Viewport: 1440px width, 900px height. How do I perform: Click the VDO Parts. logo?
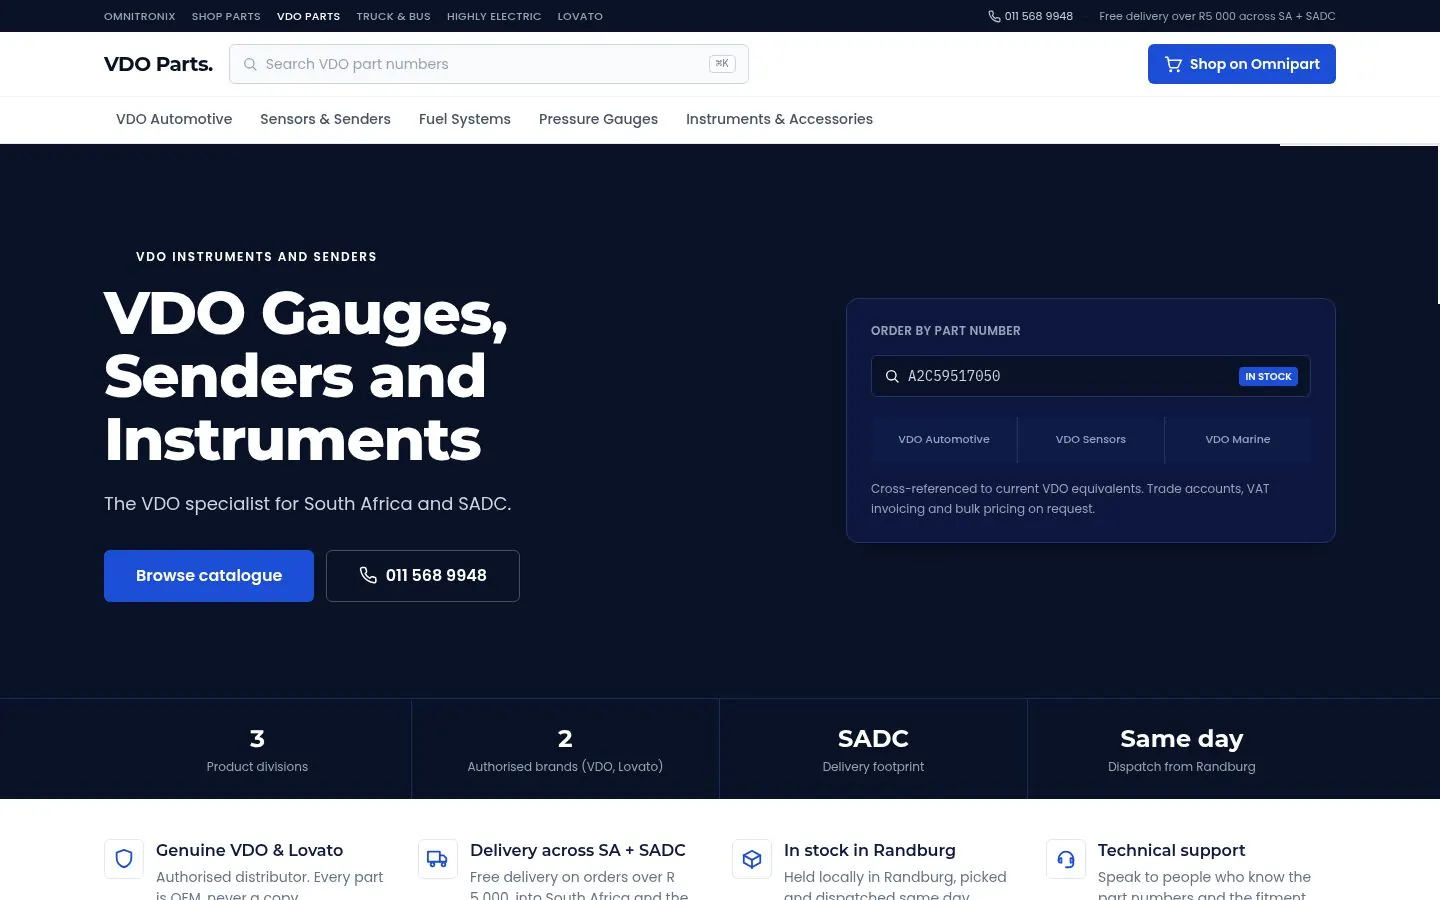[158, 64]
